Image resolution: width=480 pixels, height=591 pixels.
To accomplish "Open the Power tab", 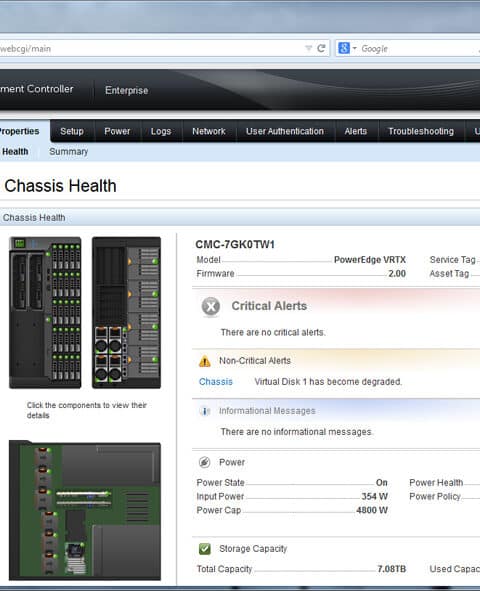I will tap(117, 131).
